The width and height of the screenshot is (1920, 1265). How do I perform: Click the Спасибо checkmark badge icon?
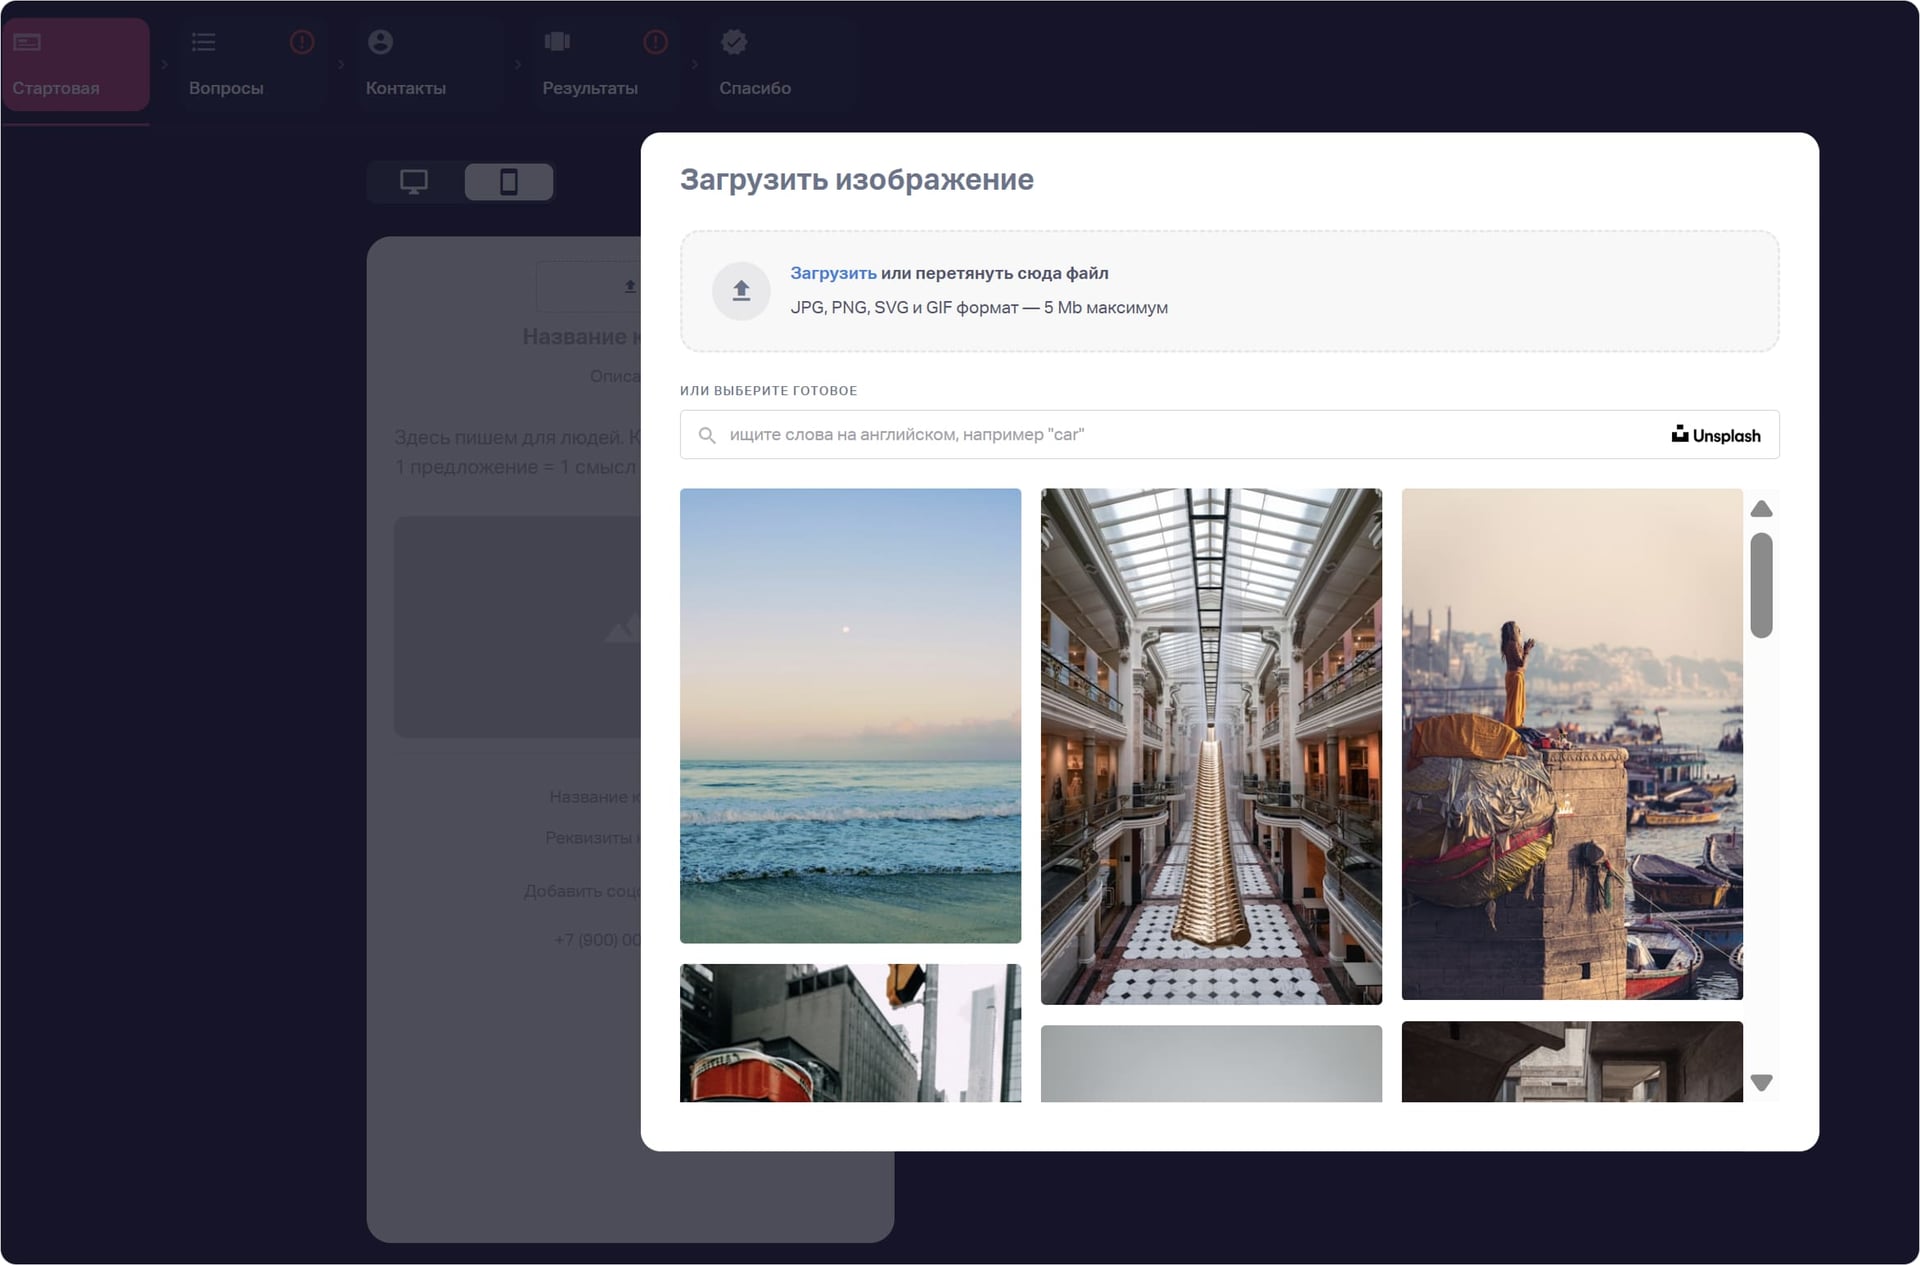[734, 42]
